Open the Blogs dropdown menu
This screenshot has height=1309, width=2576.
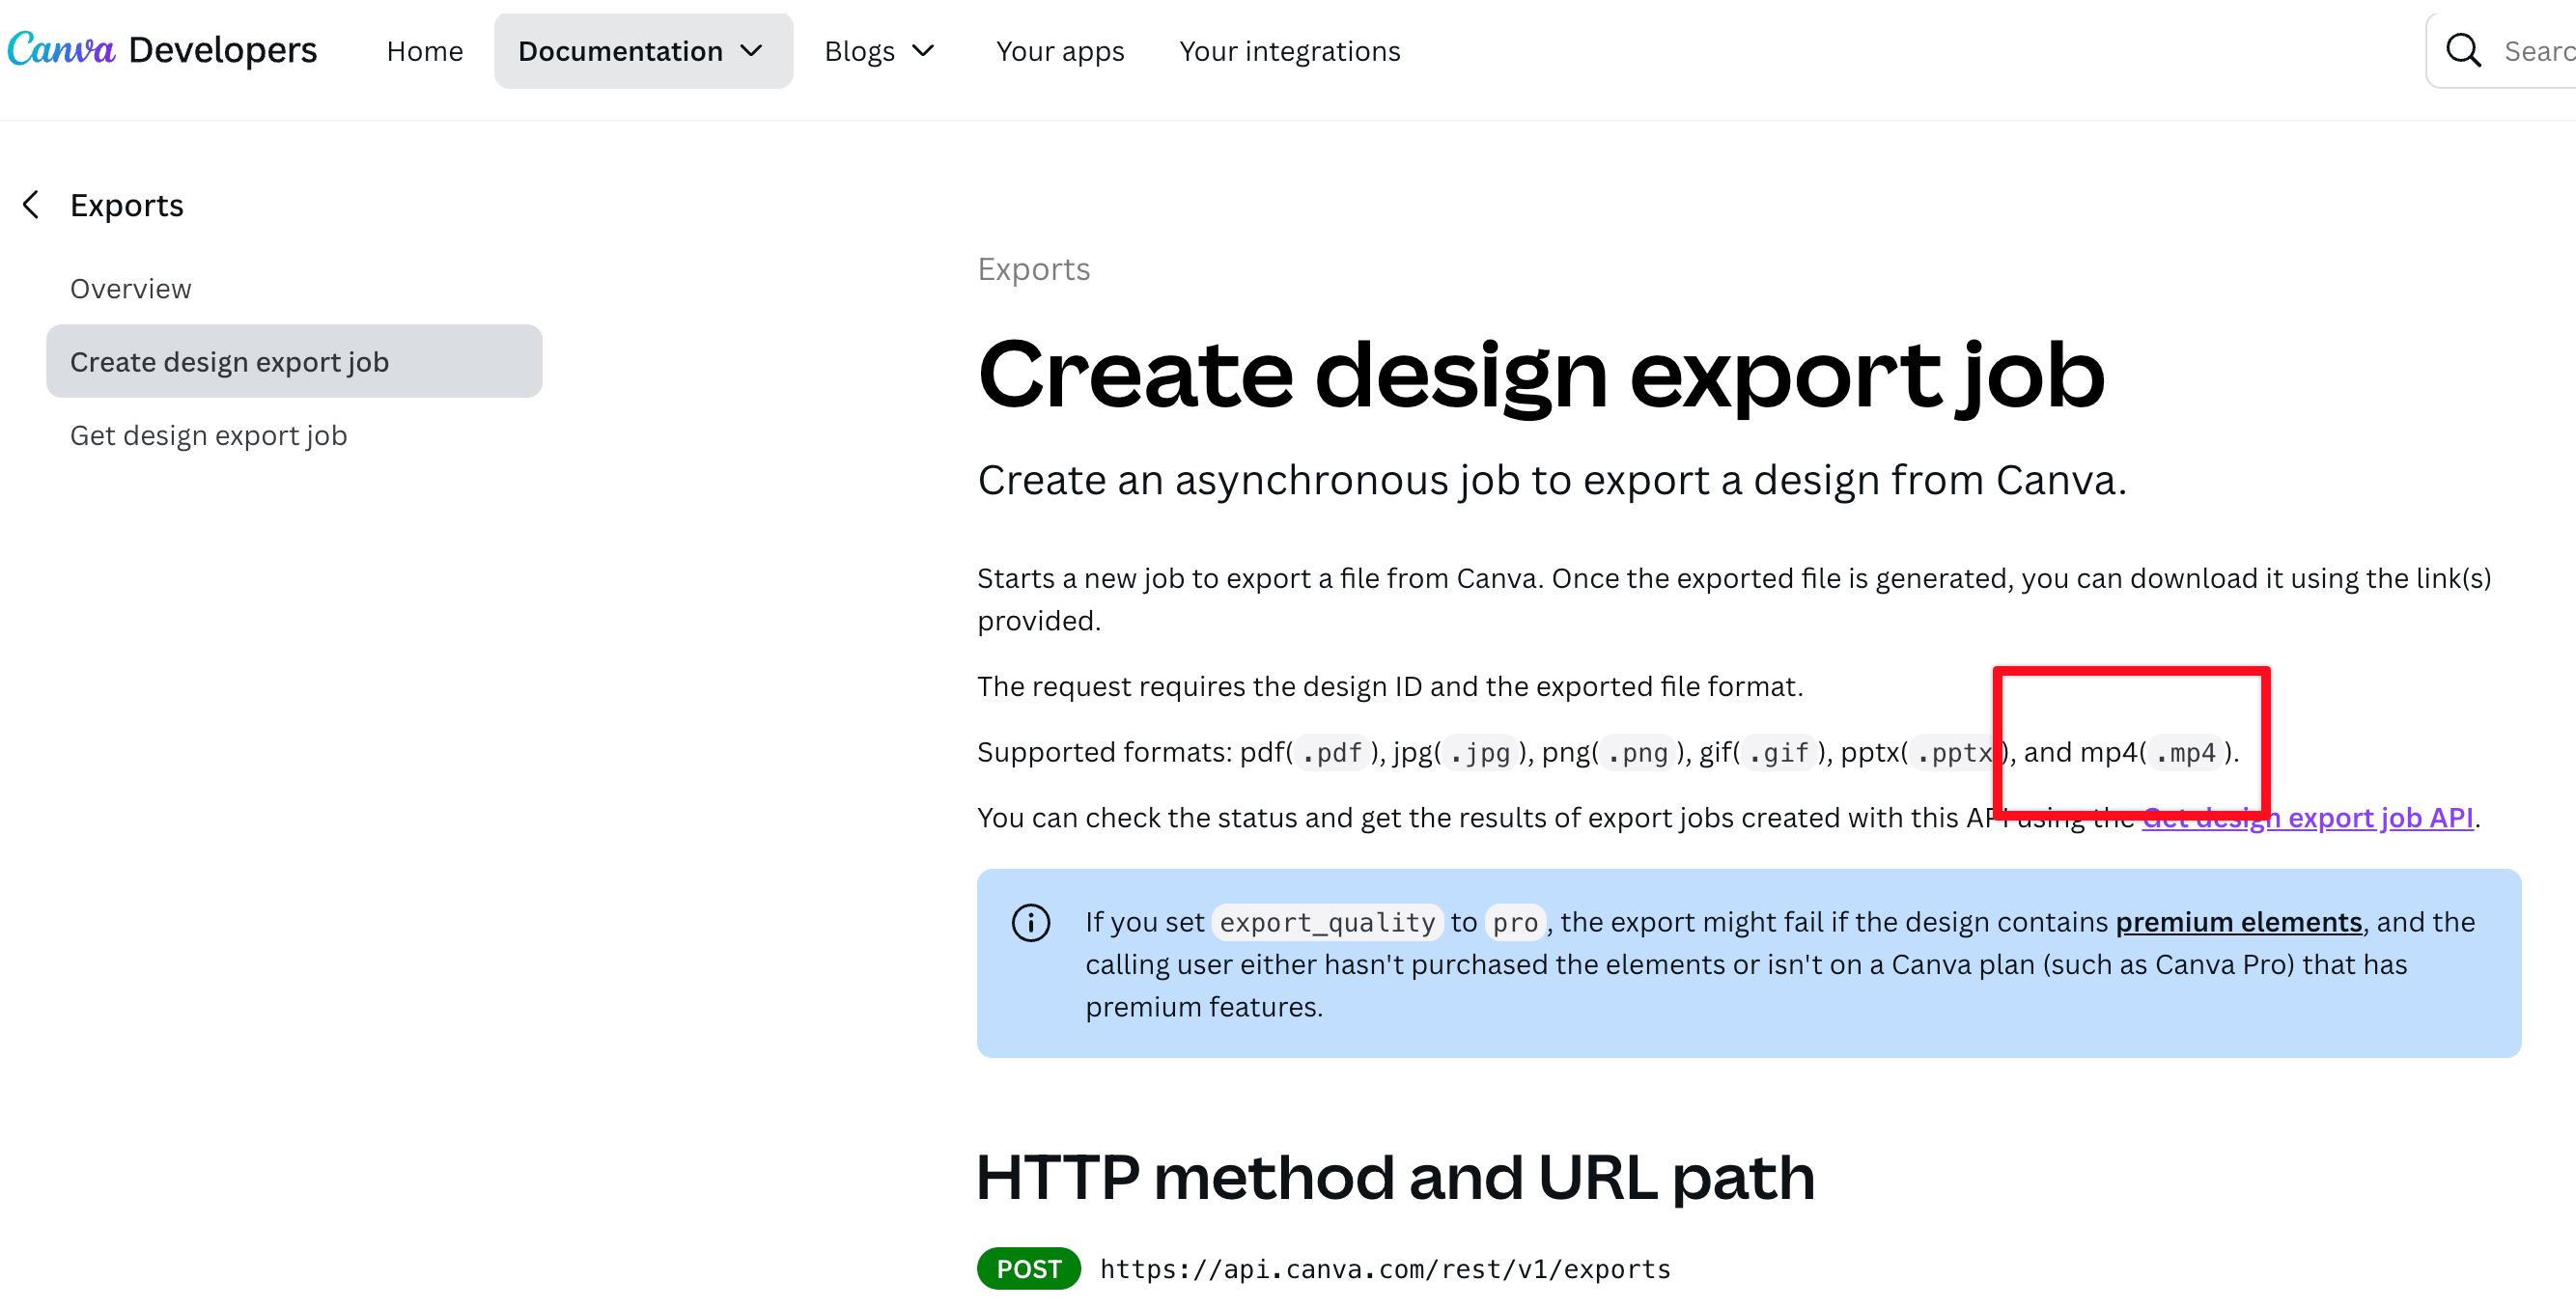(879, 51)
